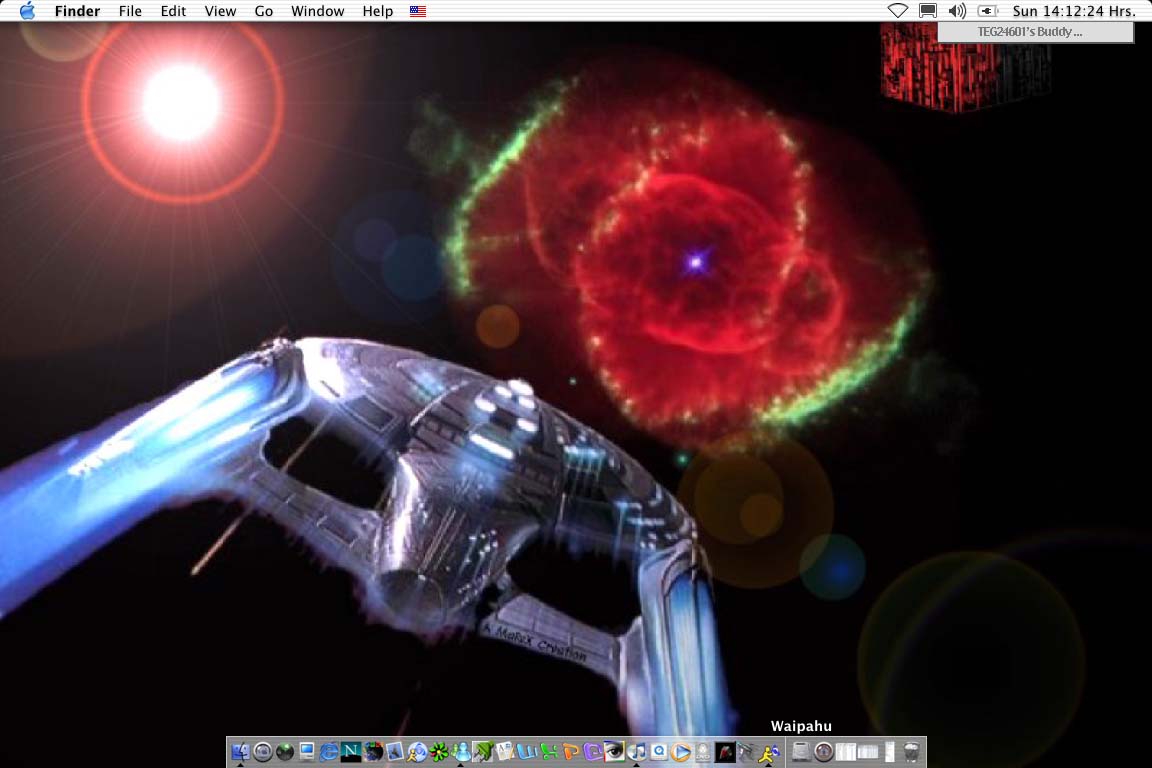Viewport: 1152px width, 768px height.
Task: Open the newspaper-style Dock icon
Action: coord(505,752)
